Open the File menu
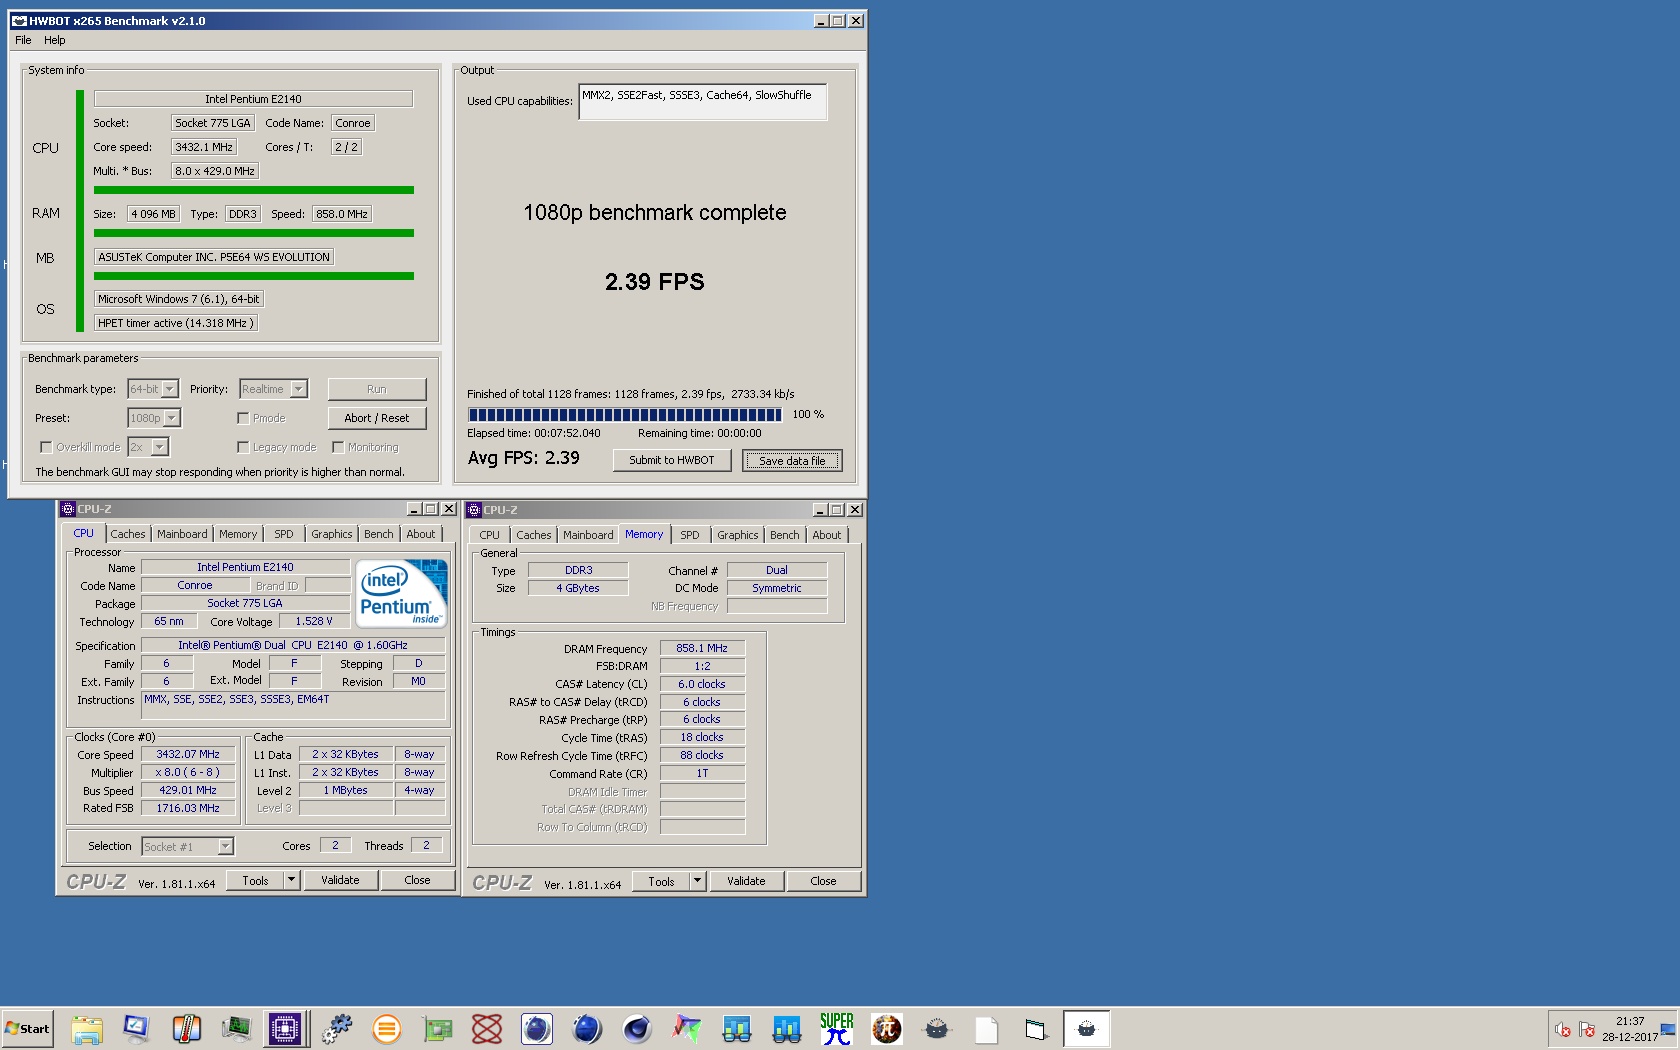 (23, 40)
